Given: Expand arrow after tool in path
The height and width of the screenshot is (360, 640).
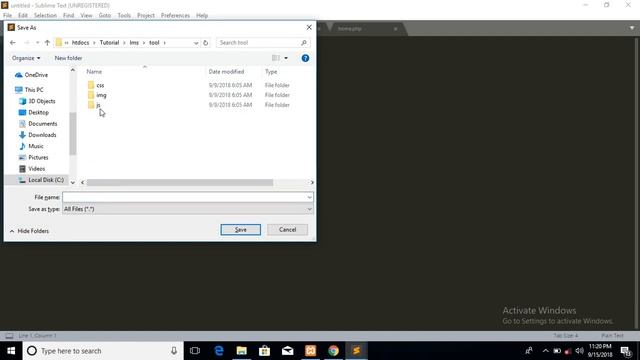Looking at the screenshot, I should [165, 42].
